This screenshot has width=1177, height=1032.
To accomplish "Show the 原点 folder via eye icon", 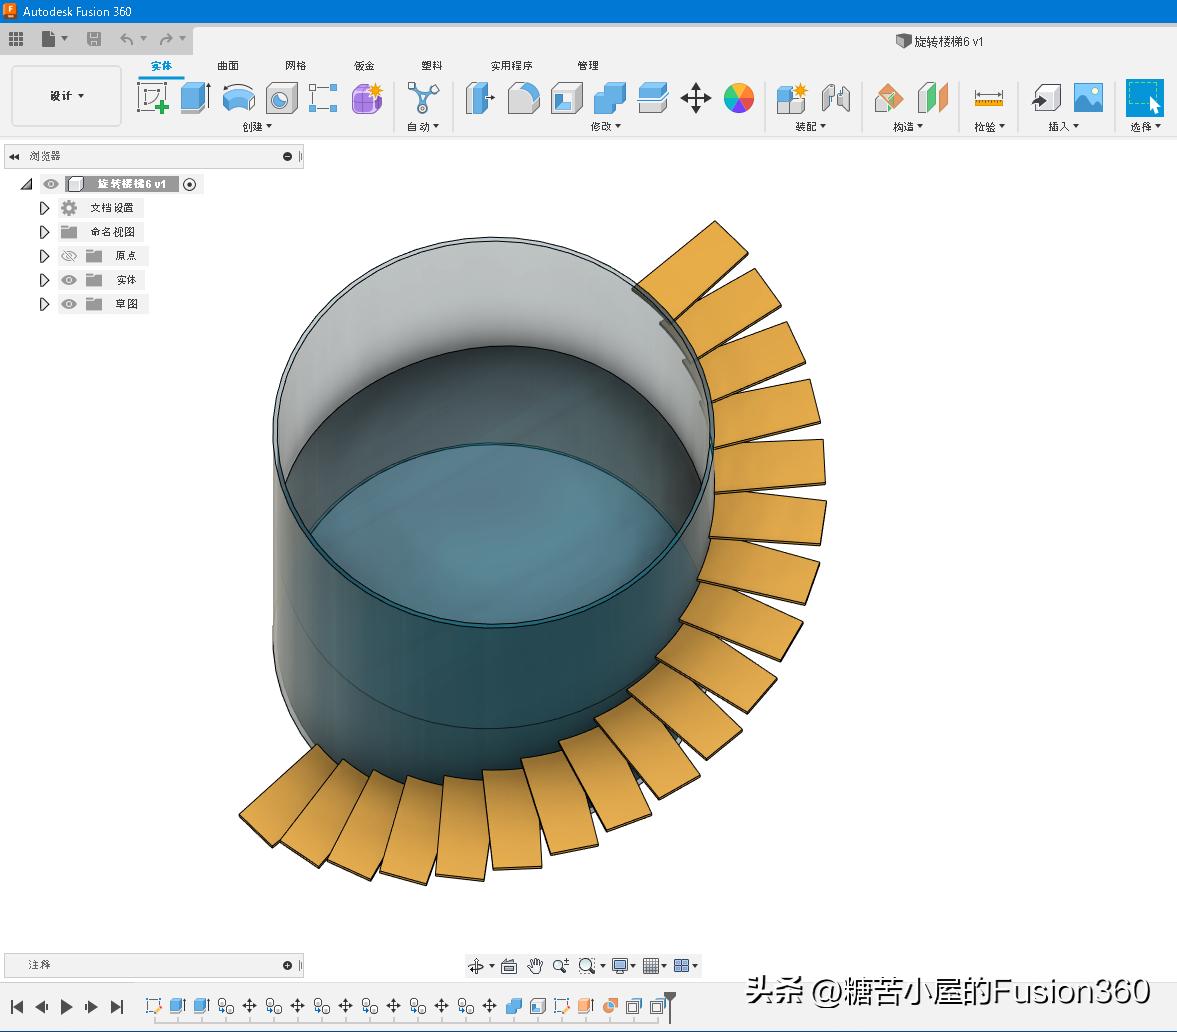I will [x=69, y=256].
